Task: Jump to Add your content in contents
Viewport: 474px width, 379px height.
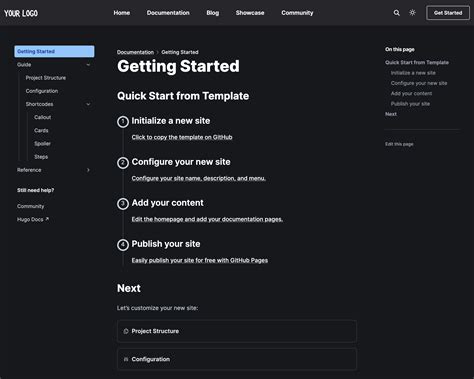Action: point(411,93)
